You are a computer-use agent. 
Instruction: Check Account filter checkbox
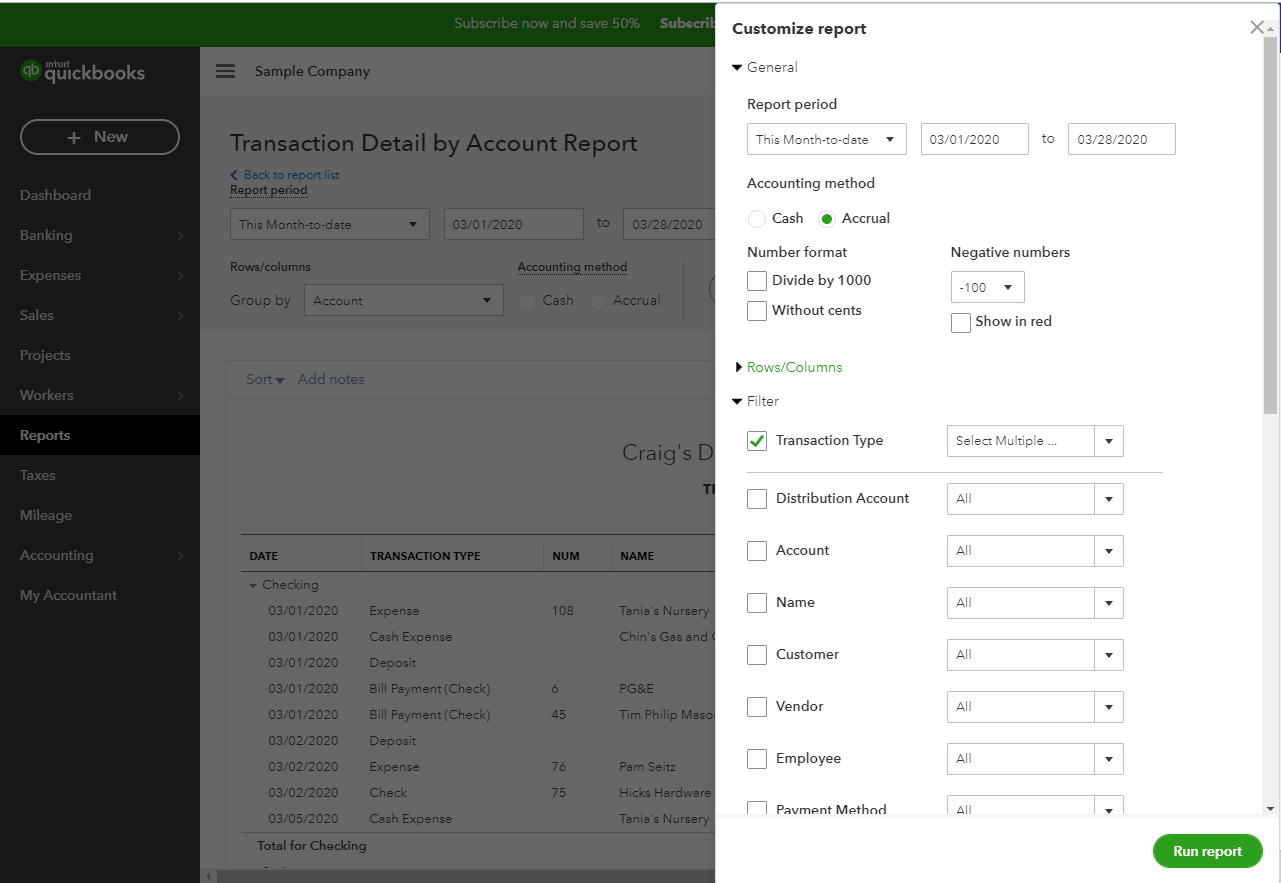click(x=757, y=551)
